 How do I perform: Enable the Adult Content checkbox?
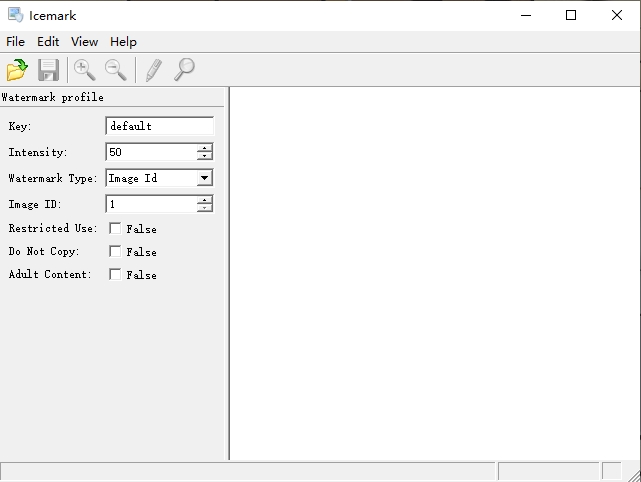point(115,274)
